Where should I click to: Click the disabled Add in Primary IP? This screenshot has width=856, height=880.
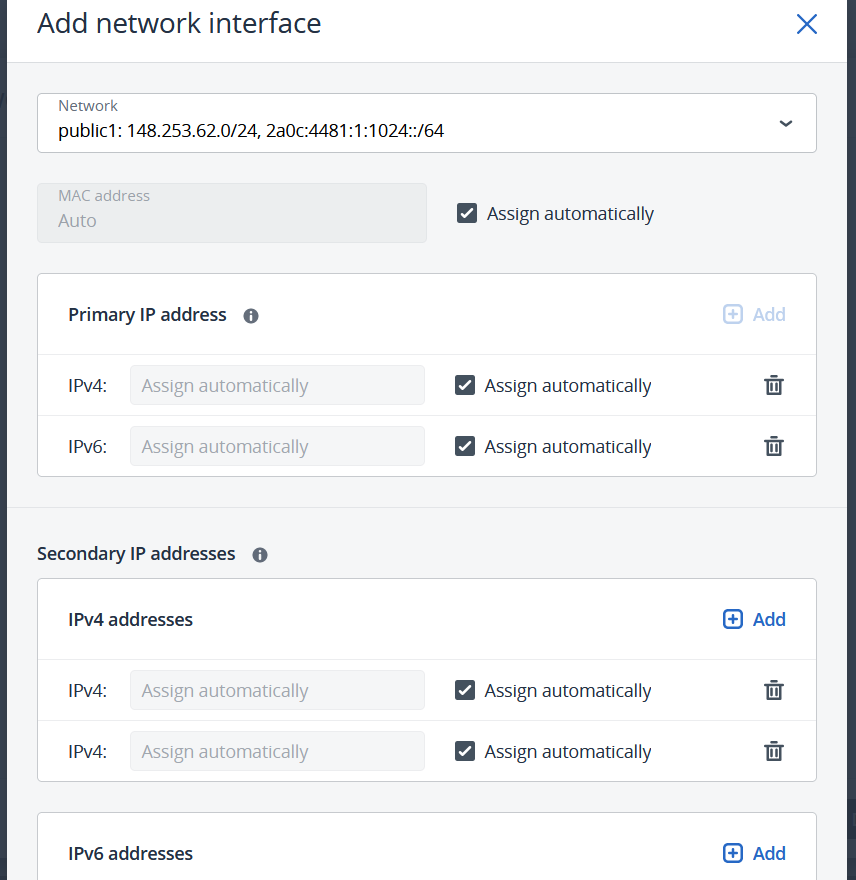[754, 314]
